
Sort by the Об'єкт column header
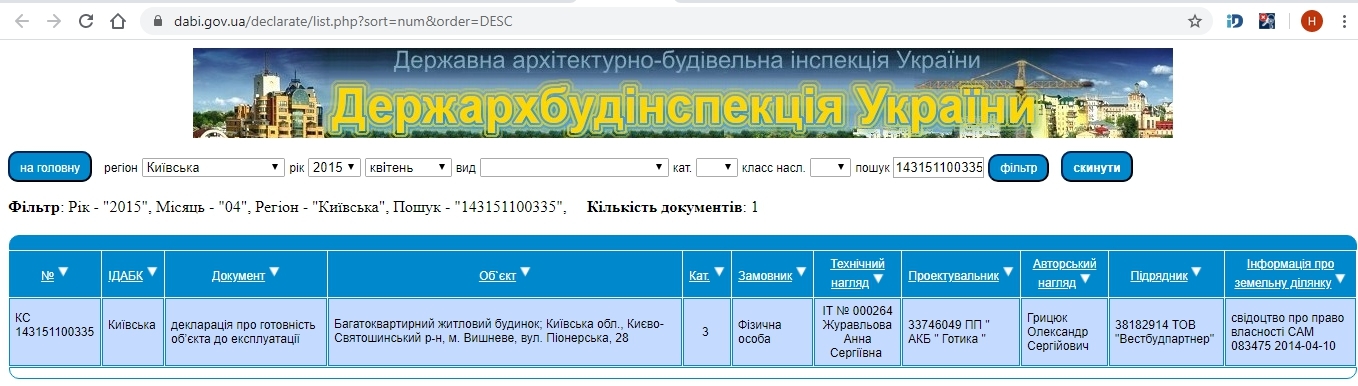point(497,275)
